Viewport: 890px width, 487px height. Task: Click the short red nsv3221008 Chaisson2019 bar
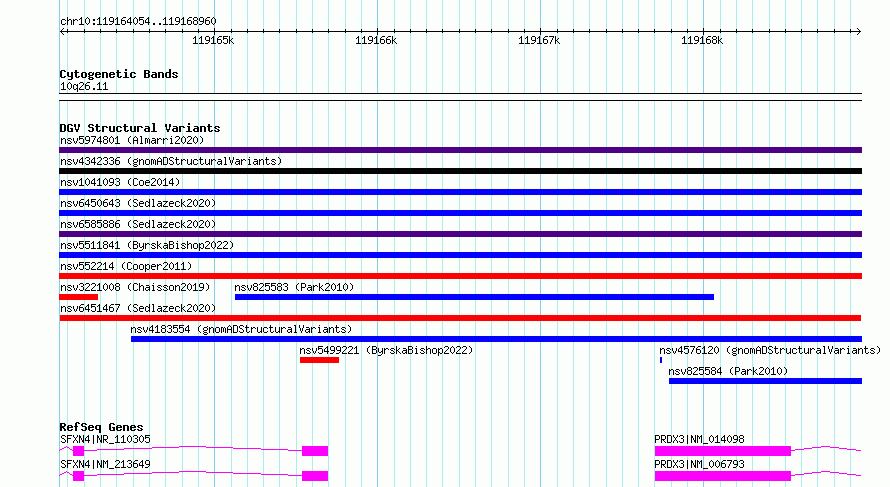click(x=79, y=297)
